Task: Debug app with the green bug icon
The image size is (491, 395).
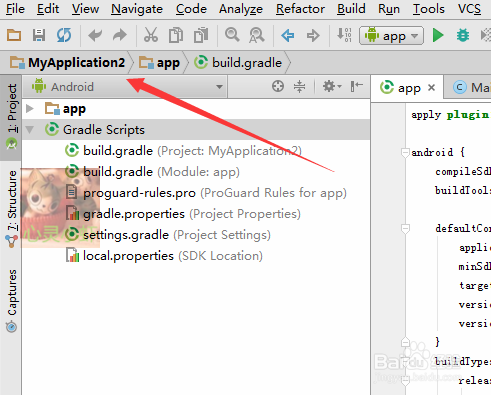Action: (463, 35)
